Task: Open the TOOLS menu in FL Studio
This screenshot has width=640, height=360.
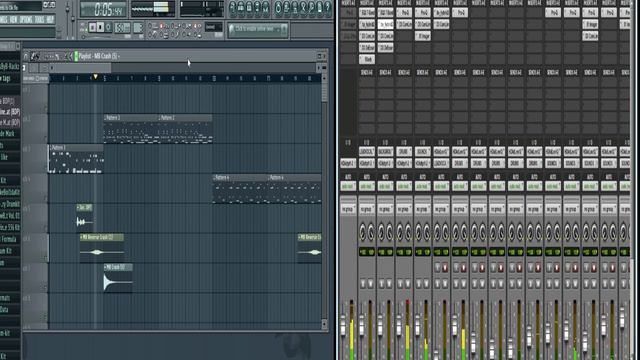Action: (40, 20)
